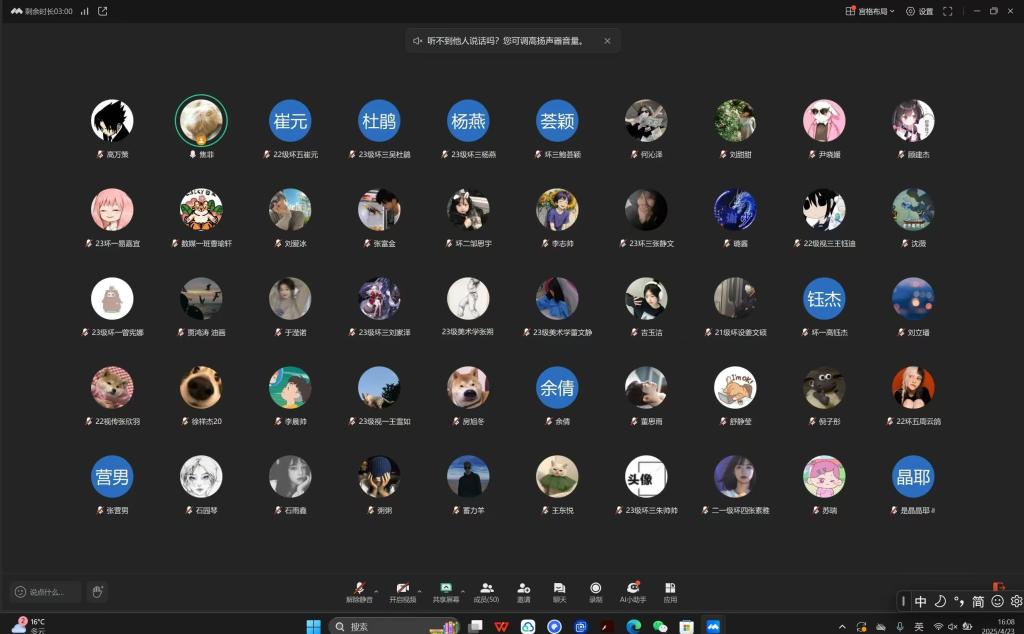Screen dimensions: 1024x634
Task: Toggle fullscreen mode icon in top bar
Action: click(x=947, y=11)
